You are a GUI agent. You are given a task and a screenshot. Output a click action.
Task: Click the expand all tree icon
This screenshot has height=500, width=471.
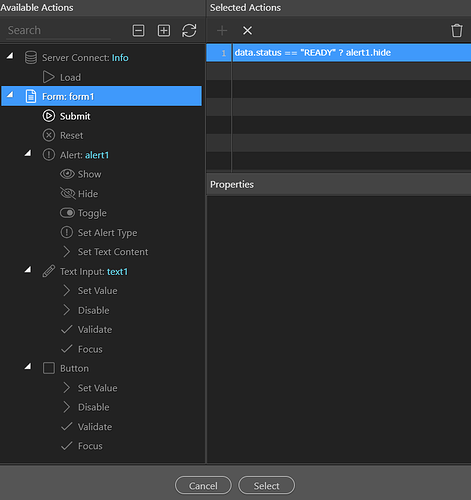[x=164, y=31]
